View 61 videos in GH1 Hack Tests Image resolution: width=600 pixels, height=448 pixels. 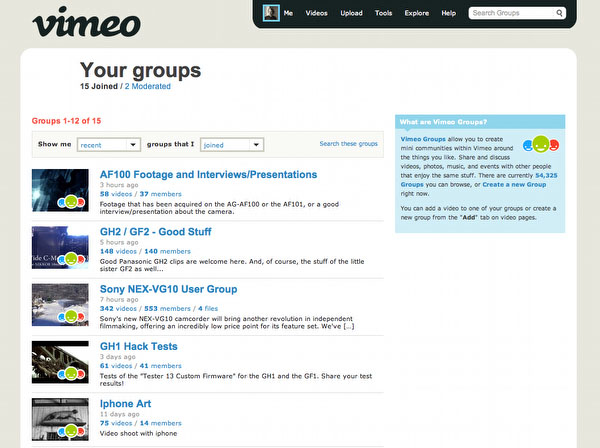tap(116, 366)
